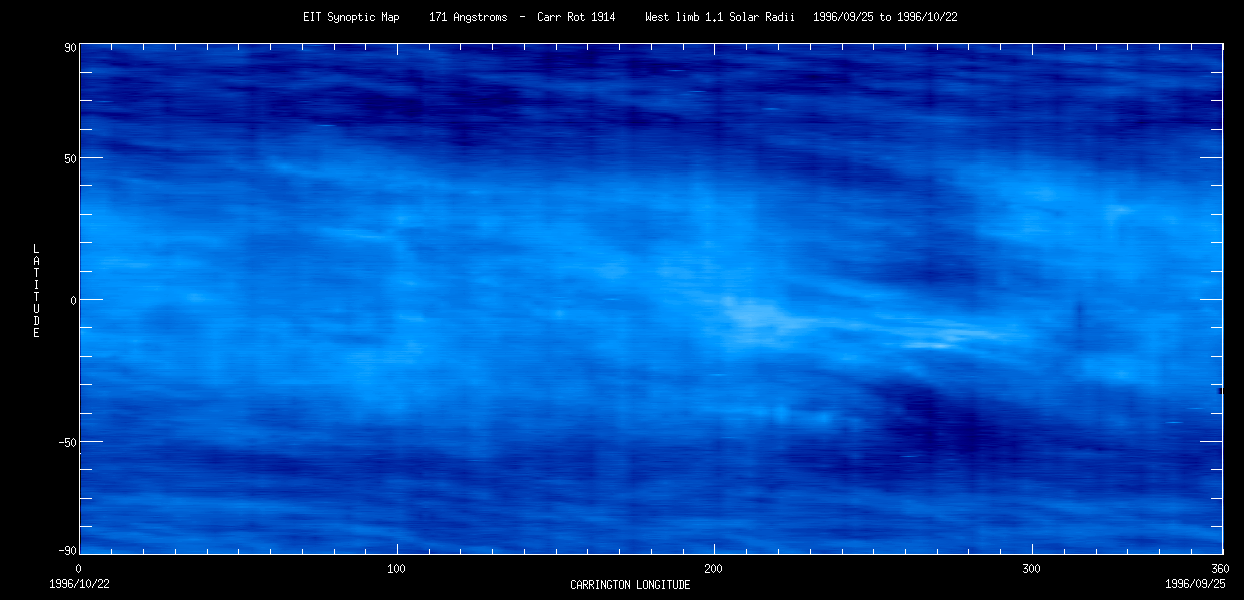Click the 1996/09/25 date at the bottom right
The width and height of the screenshot is (1244, 600).
coord(1194,583)
